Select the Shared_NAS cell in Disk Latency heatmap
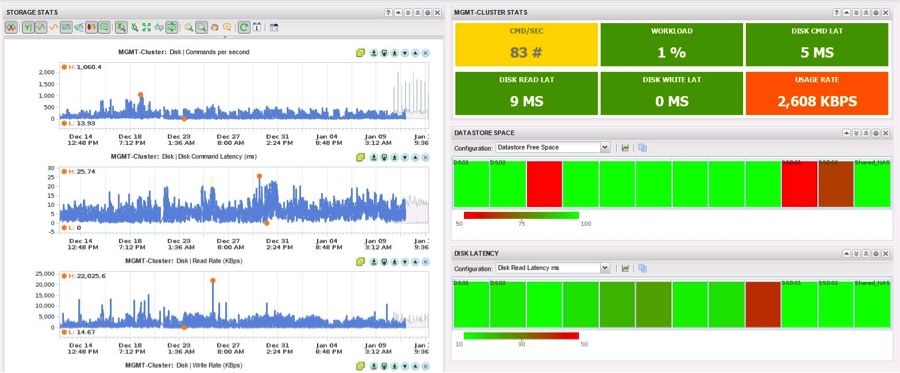 coord(872,304)
